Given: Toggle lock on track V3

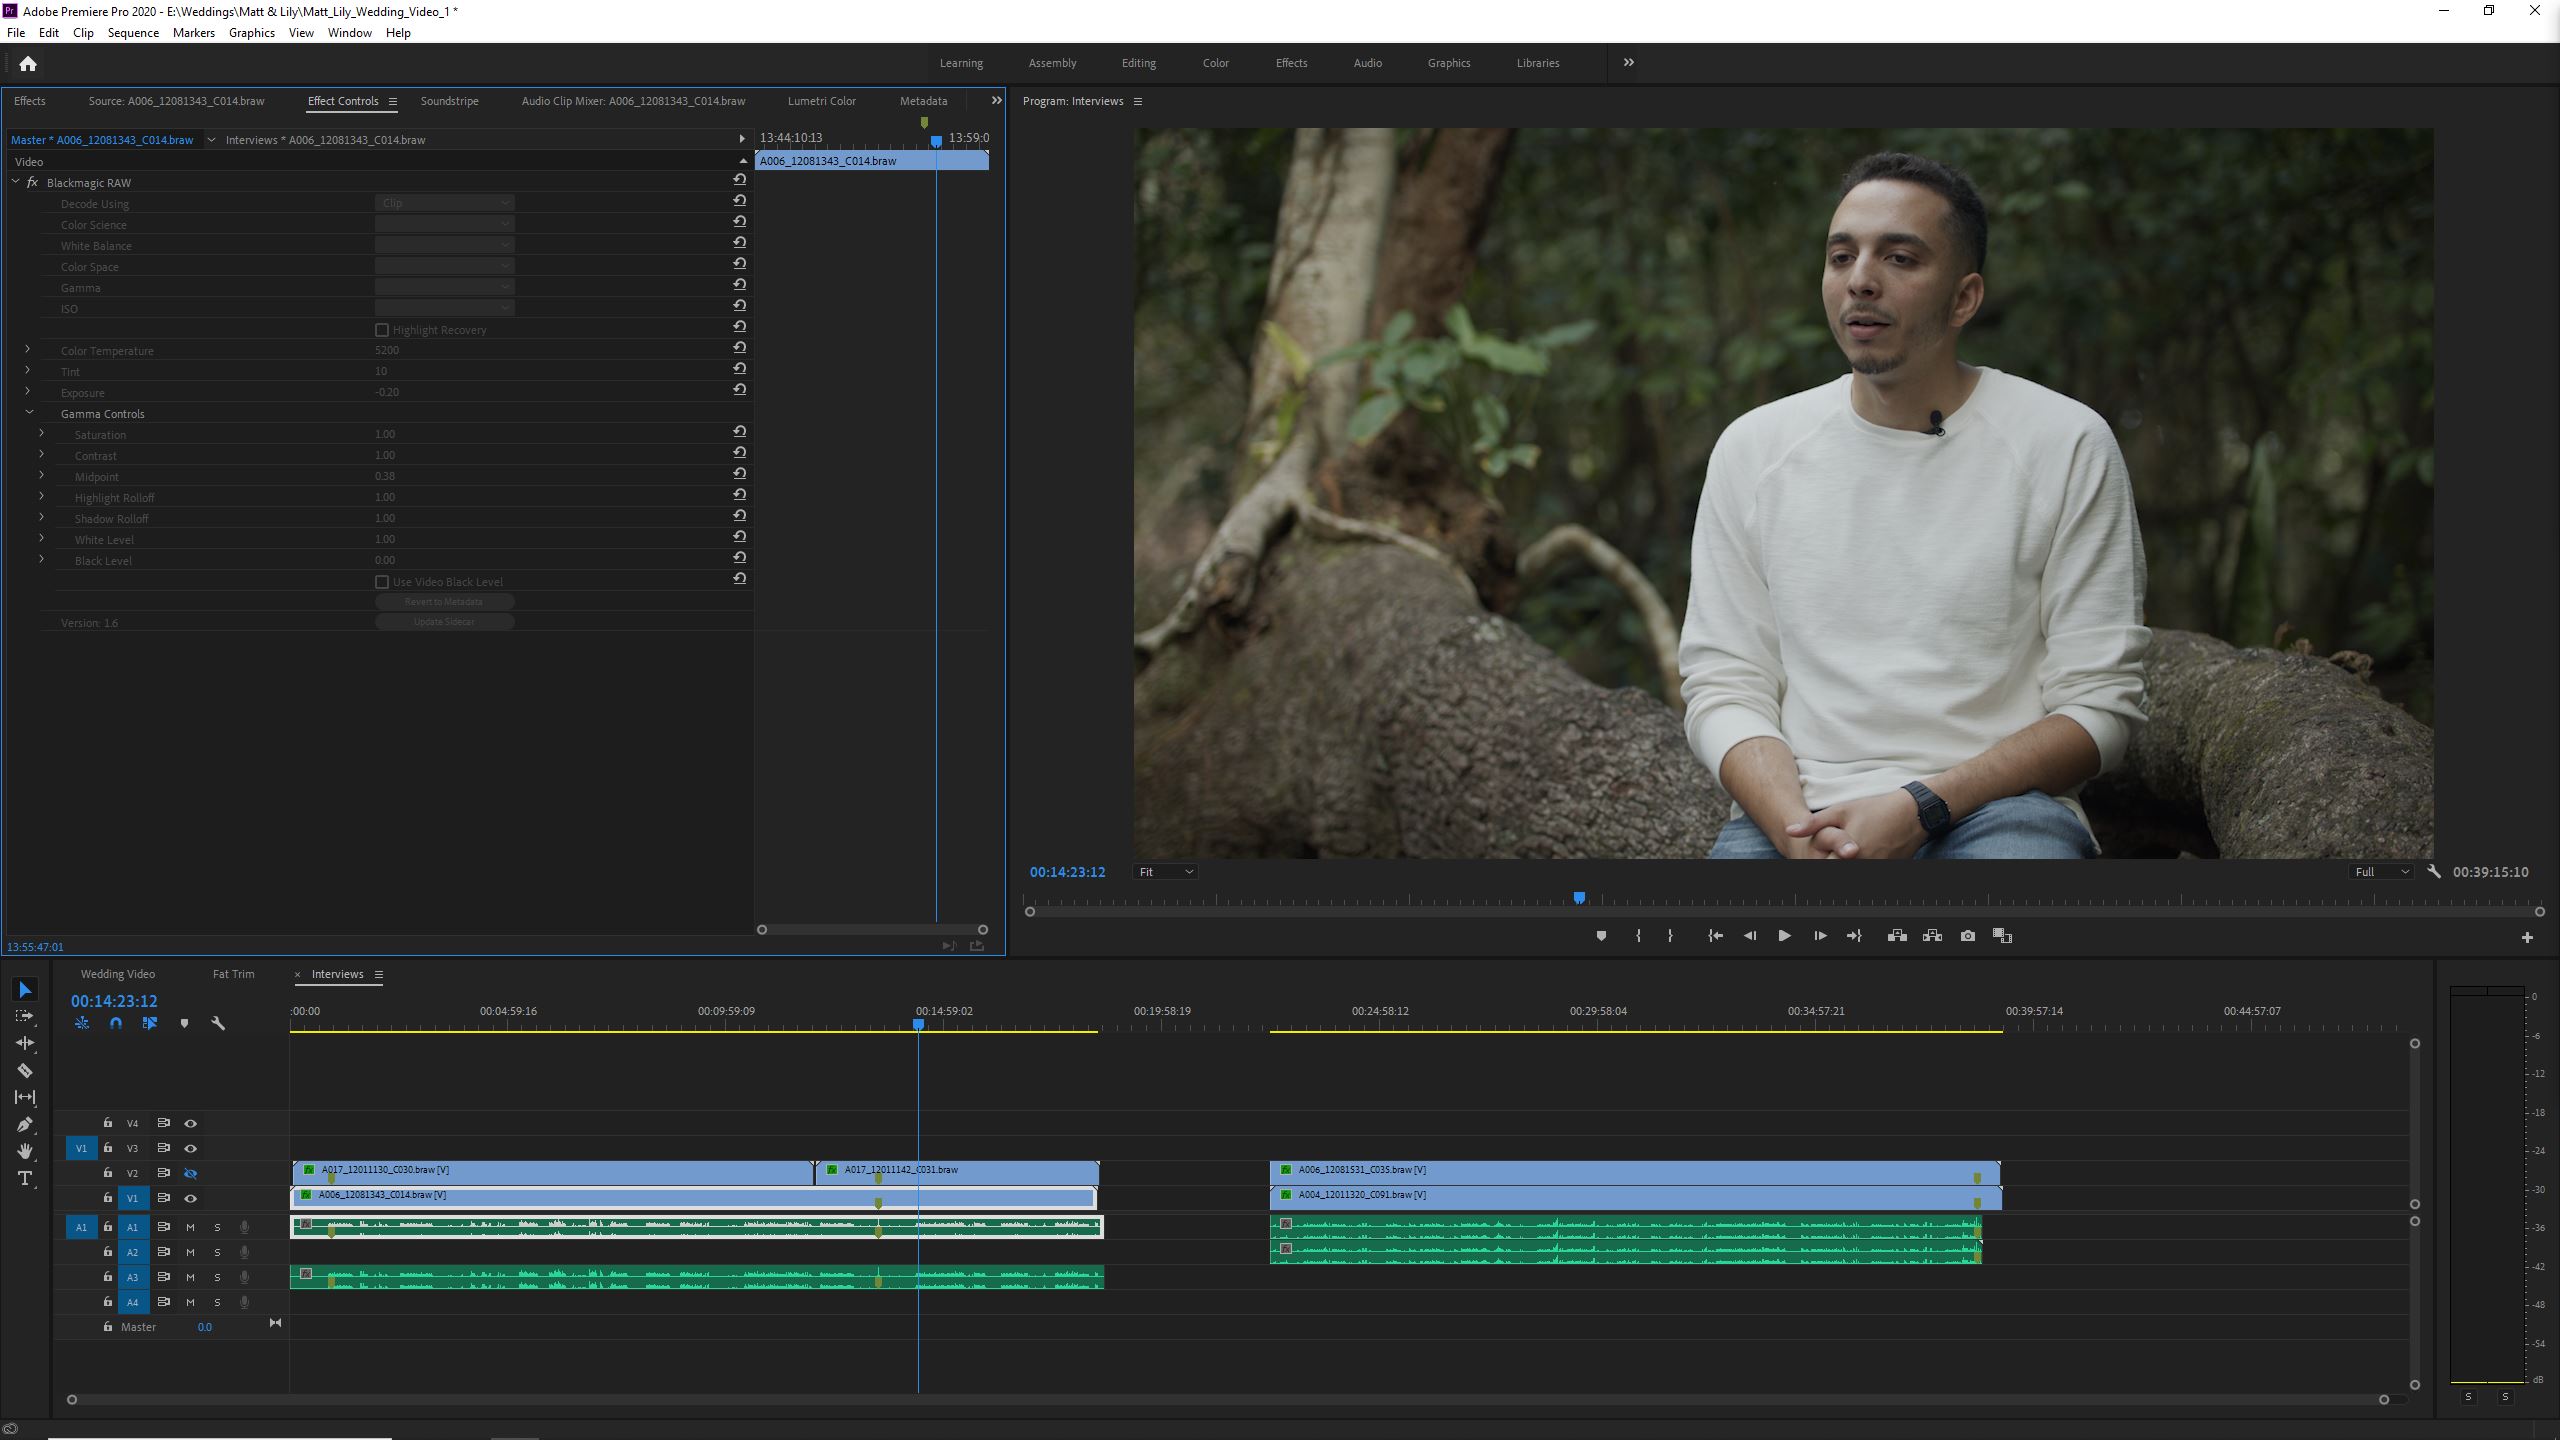Looking at the screenshot, I should (x=108, y=1148).
